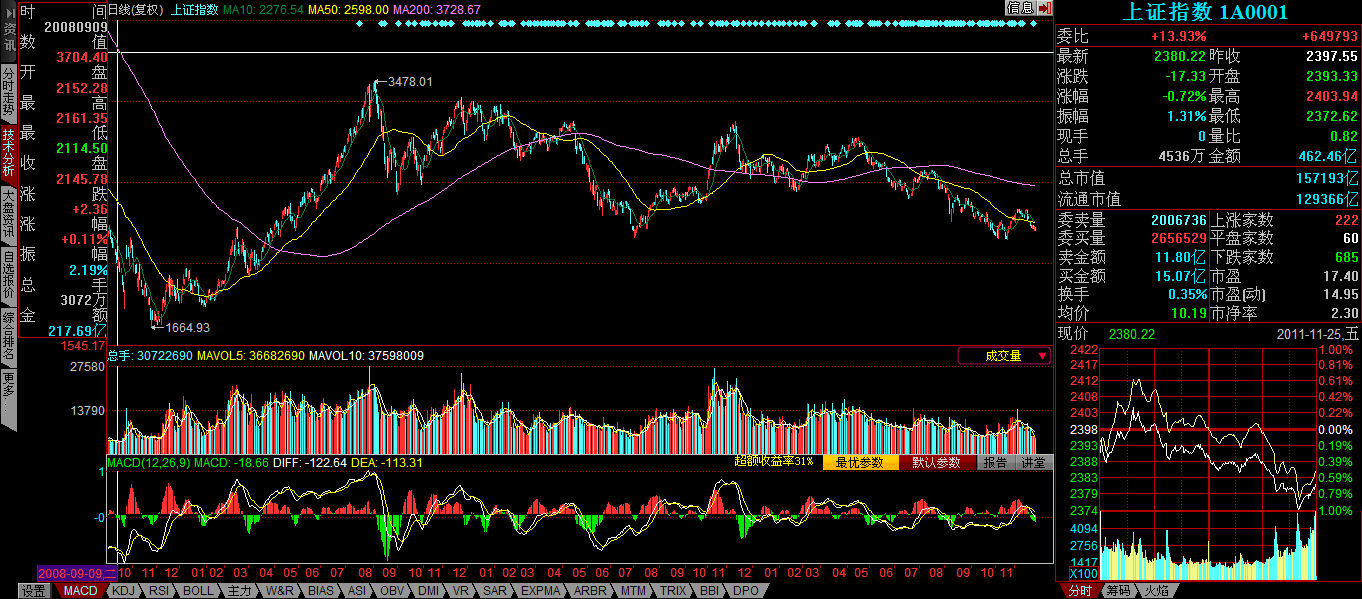
Task: Switch to the BOLL indicator tab
Action: [198, 591]
